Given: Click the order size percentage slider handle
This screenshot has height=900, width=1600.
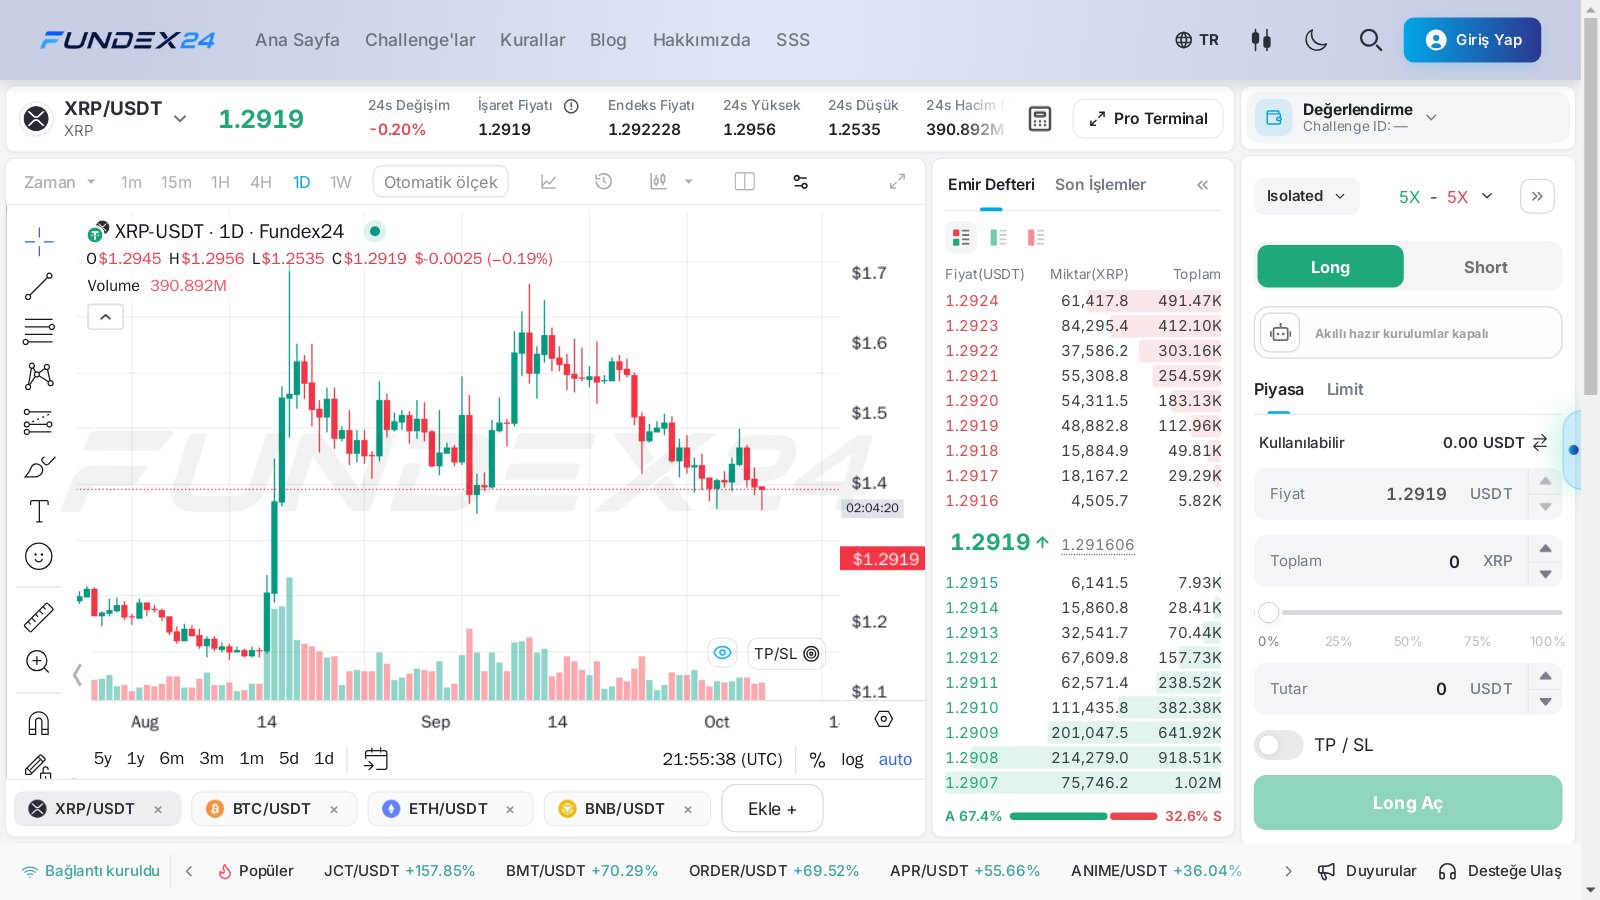Looking at the screenshot, I should 1269,612.
